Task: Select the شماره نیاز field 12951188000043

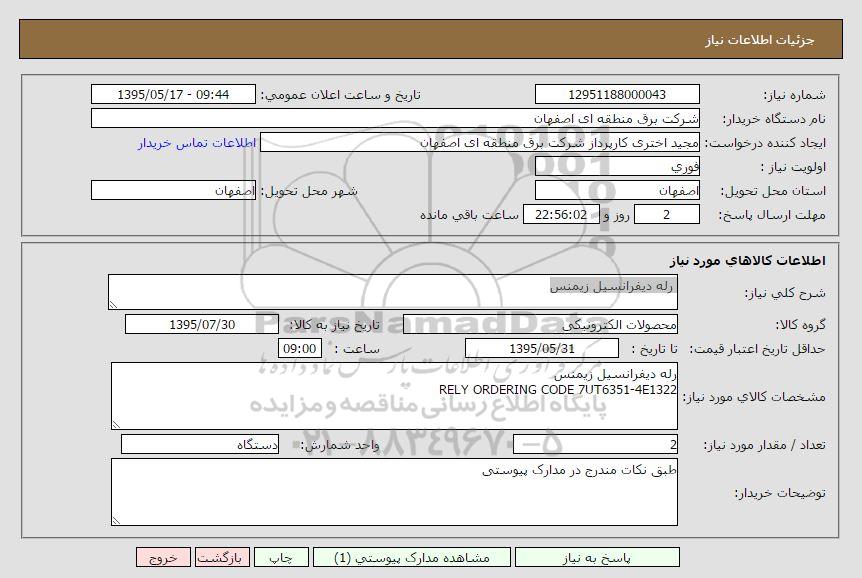Action: point(617,95)
